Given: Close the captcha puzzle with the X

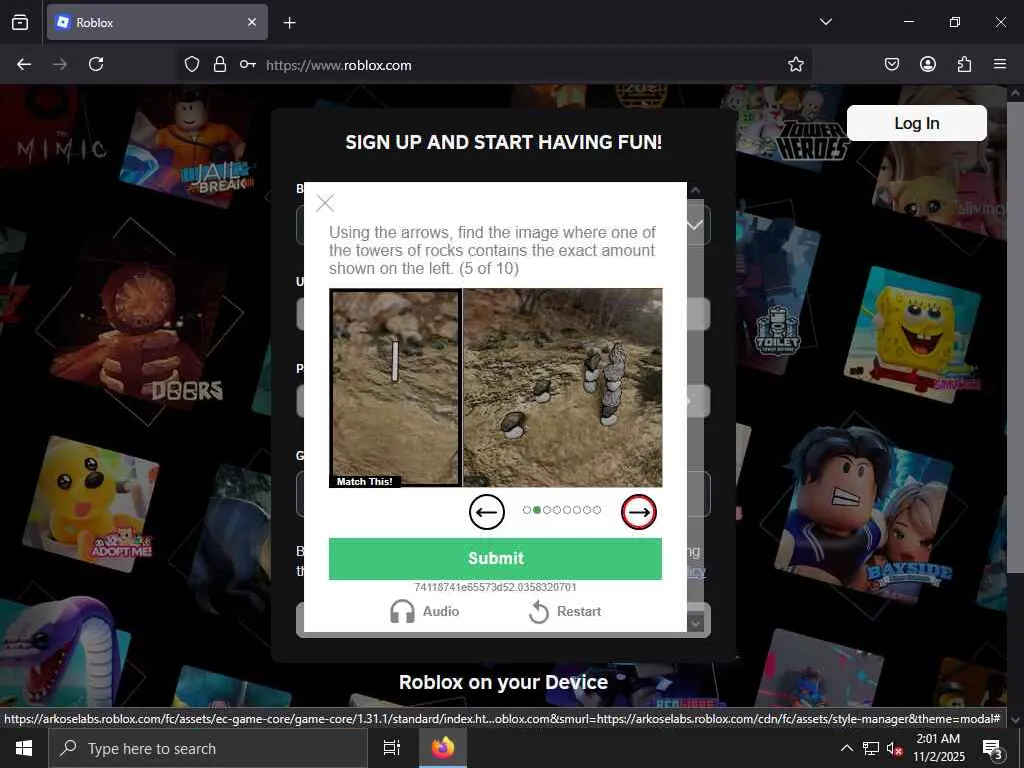Looking at the screenshot, I should pyautogui.click(x=325, y=203).
